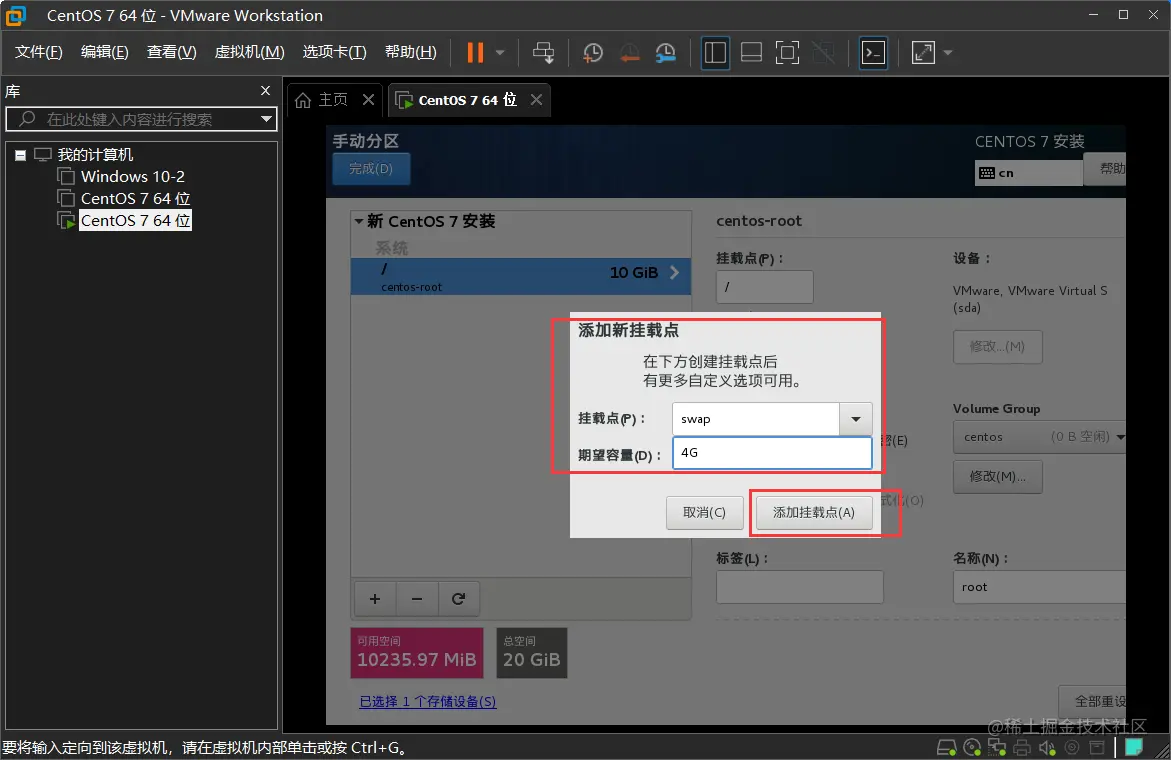
Task: Click the 添加挂载点(A) button
Action: 814,512
